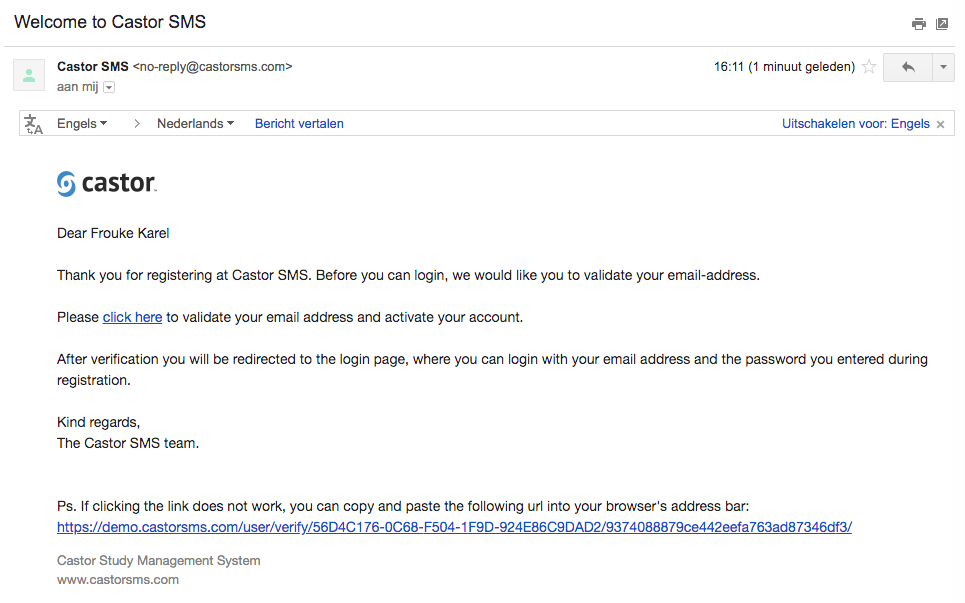Click Uitschakelen voor: Engels
965x603 pixels.
click(x=855, y=124)
